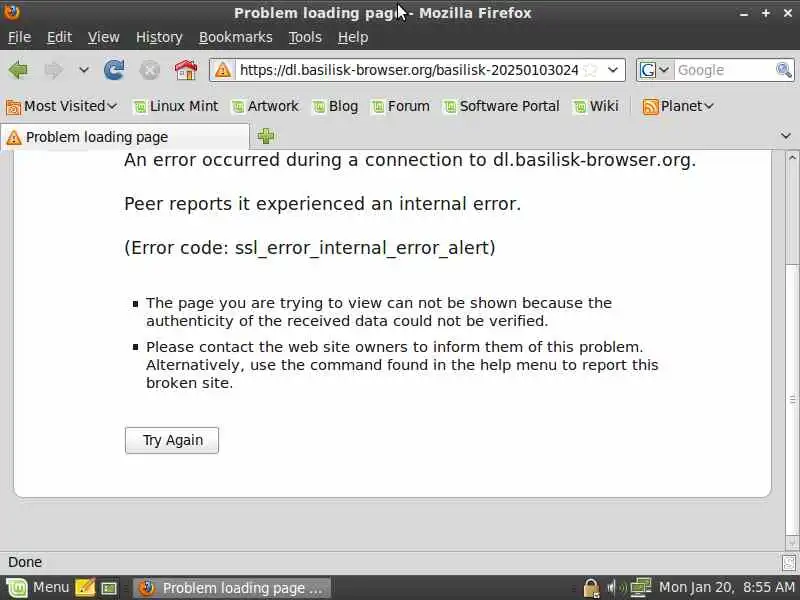Click the greyed-out forward arrow button

(53, 70)
